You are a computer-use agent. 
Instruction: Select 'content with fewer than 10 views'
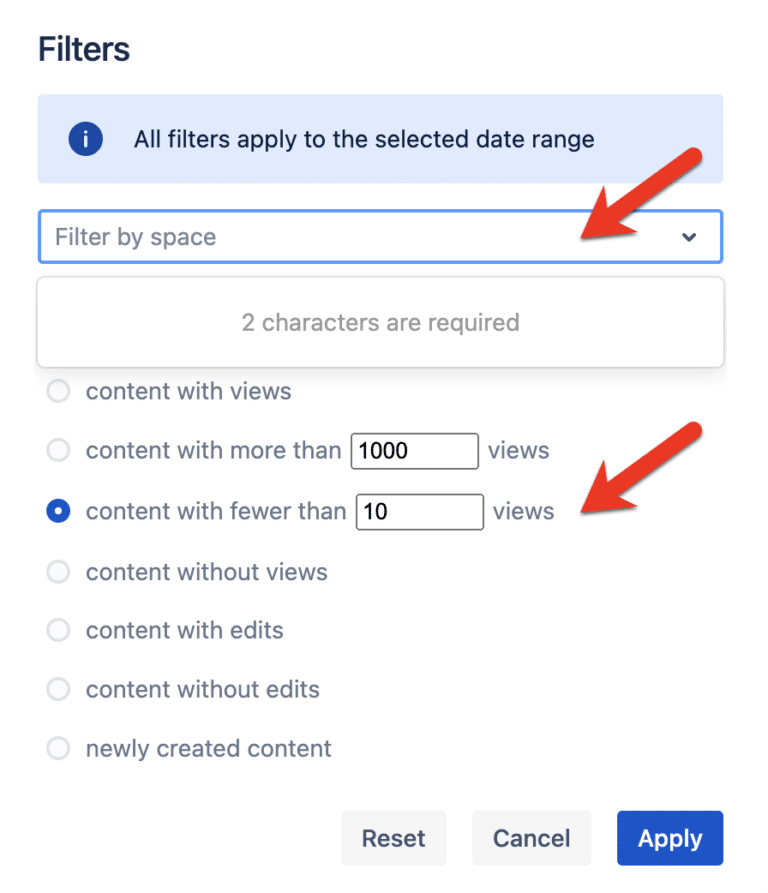point(58,511)
